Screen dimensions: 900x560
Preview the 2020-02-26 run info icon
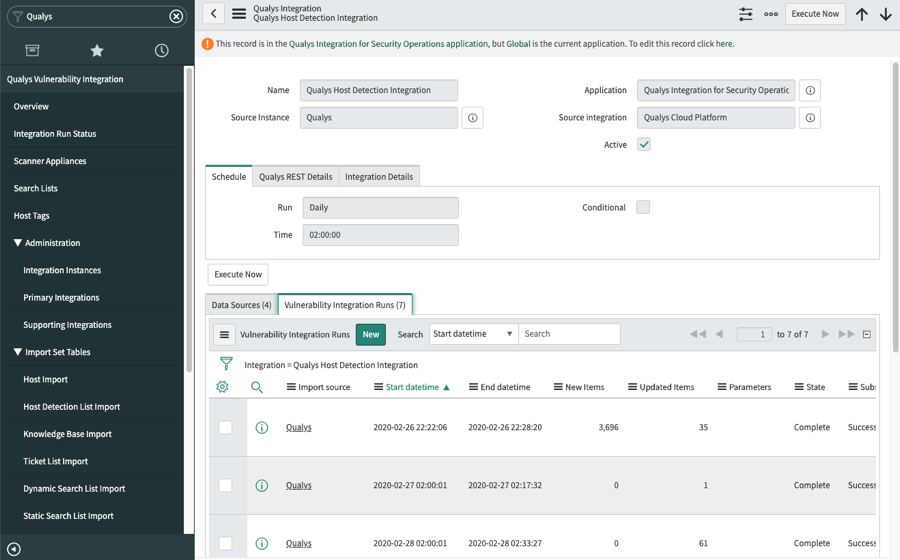point(262,427)
